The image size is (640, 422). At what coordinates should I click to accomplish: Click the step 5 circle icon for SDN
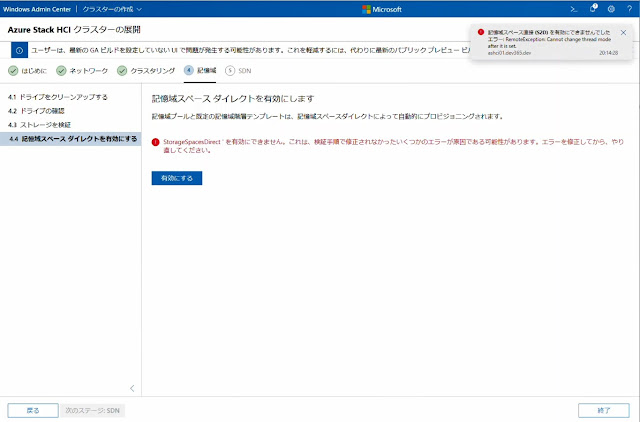pos(230,71)
